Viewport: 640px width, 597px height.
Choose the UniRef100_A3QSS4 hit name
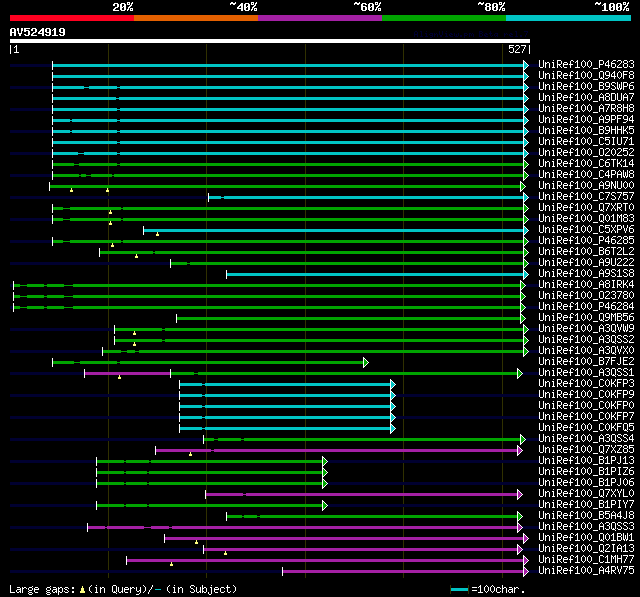[x=586, y=439]
